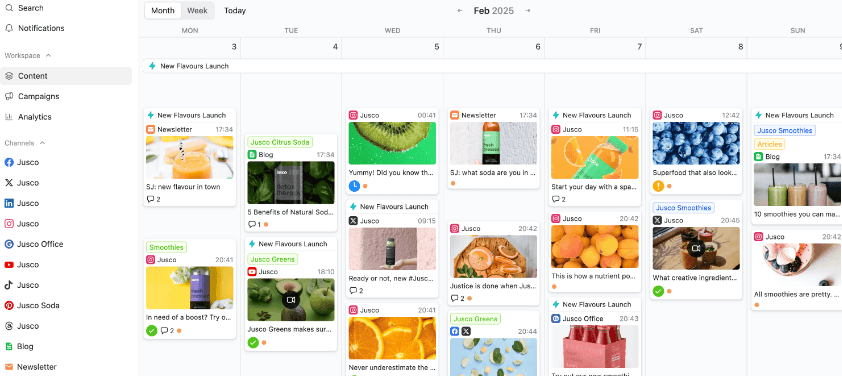Select the TikTok Jusco channel icon
Viewport: 842px width, 376px height.
coord(9,285)
